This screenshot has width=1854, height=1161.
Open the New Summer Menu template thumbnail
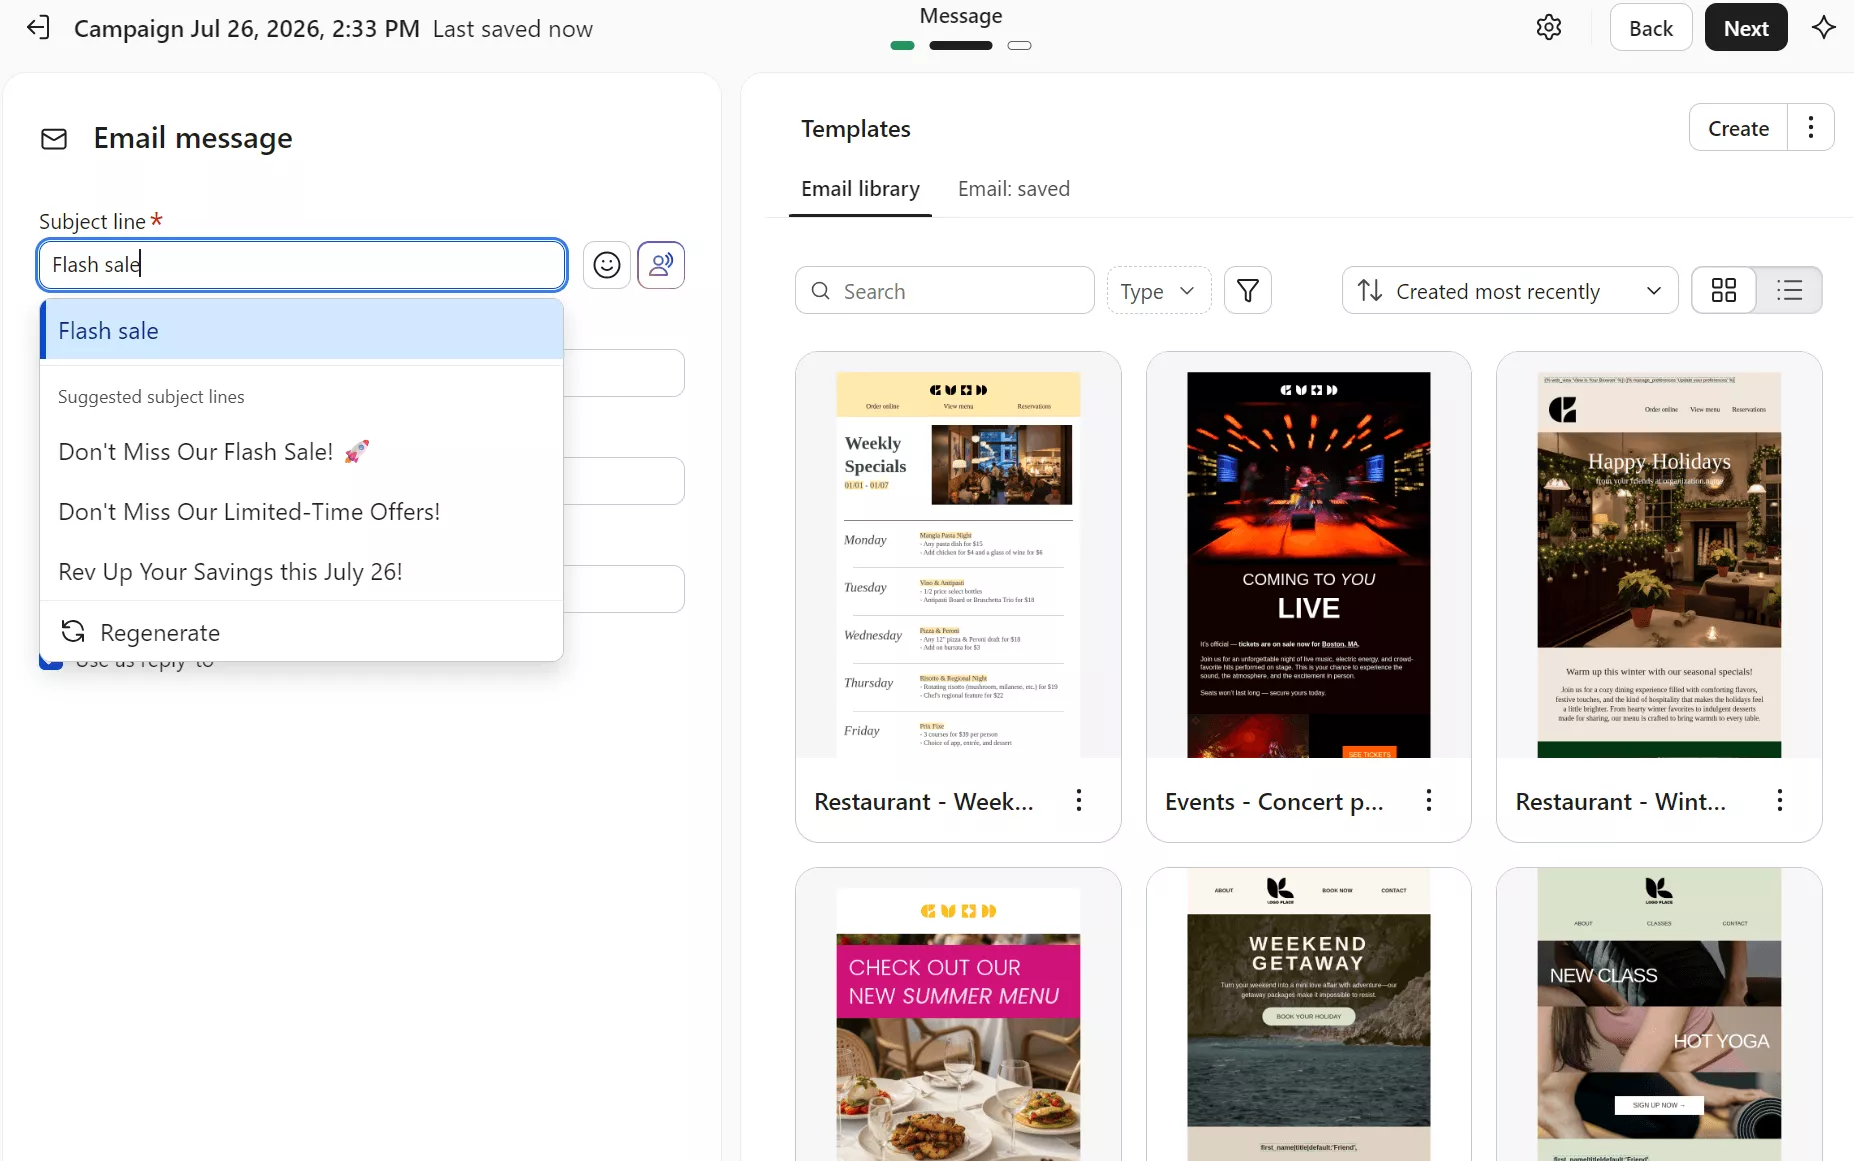tap(958, 1024)
